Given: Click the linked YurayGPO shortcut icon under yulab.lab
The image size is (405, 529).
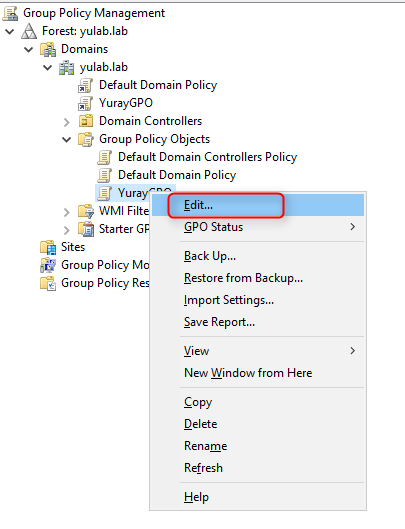Looking at the screenshot, I should pos(85,103).
